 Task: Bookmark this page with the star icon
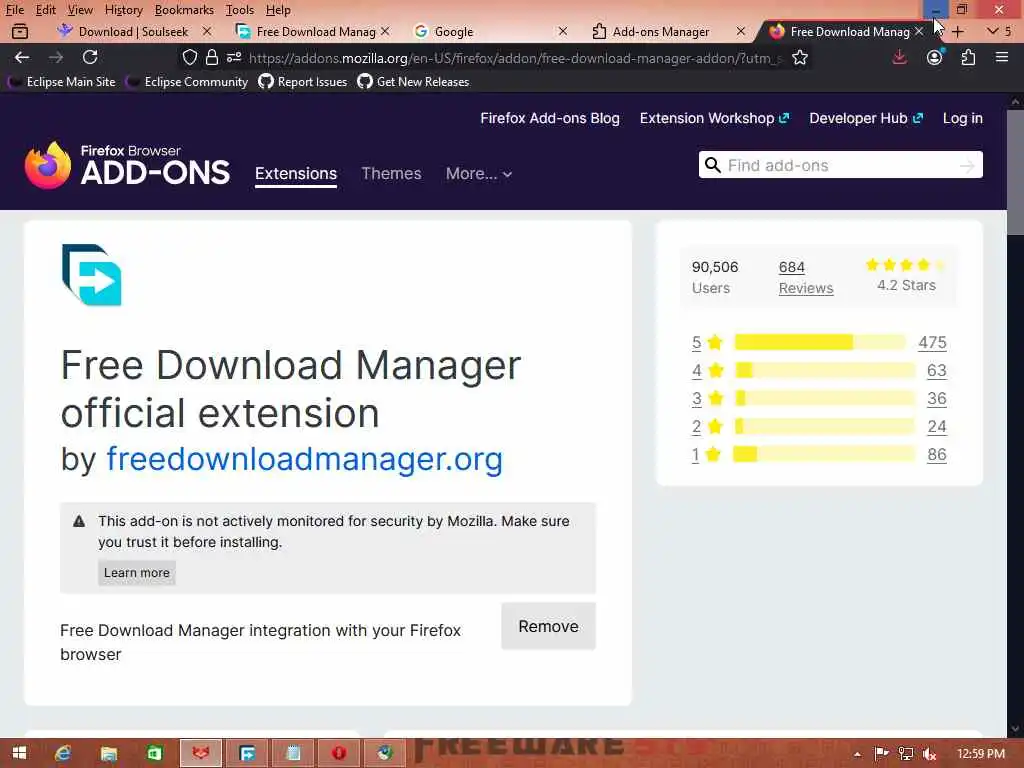pos(800,58)
